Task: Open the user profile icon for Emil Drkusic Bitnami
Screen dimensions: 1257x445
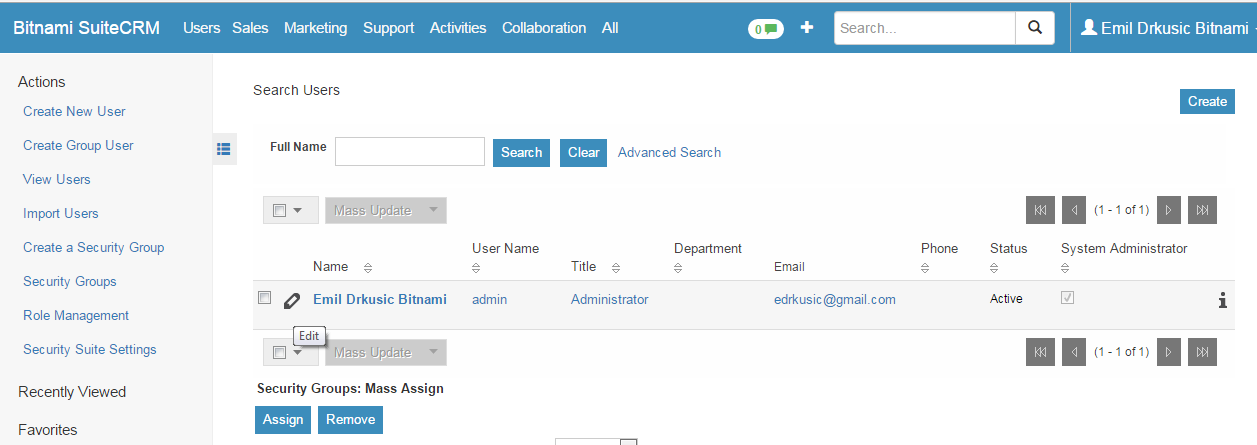Action: point(1089,28)
